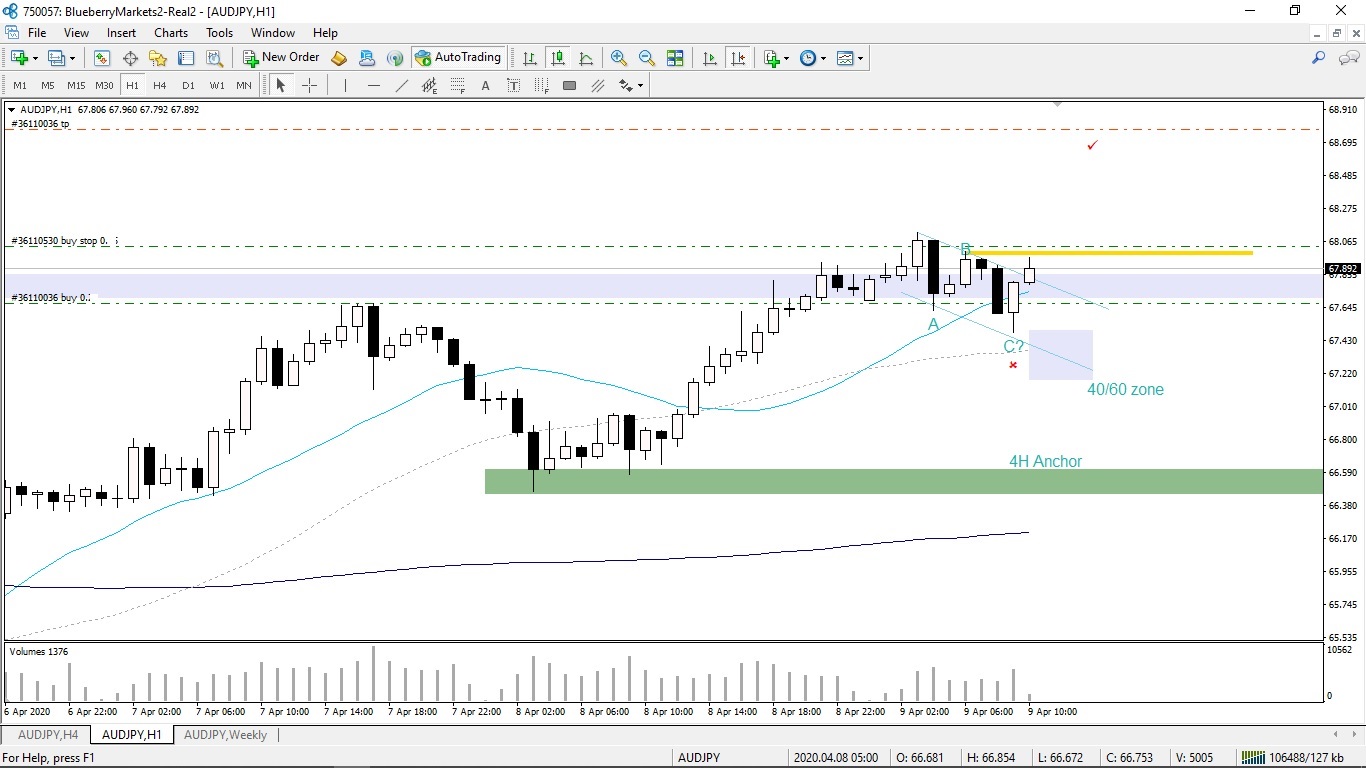The height and width of the screenshot is (768, 1366).
Task: Open the MetaEditor book icon
Action: tap(339, 58)
